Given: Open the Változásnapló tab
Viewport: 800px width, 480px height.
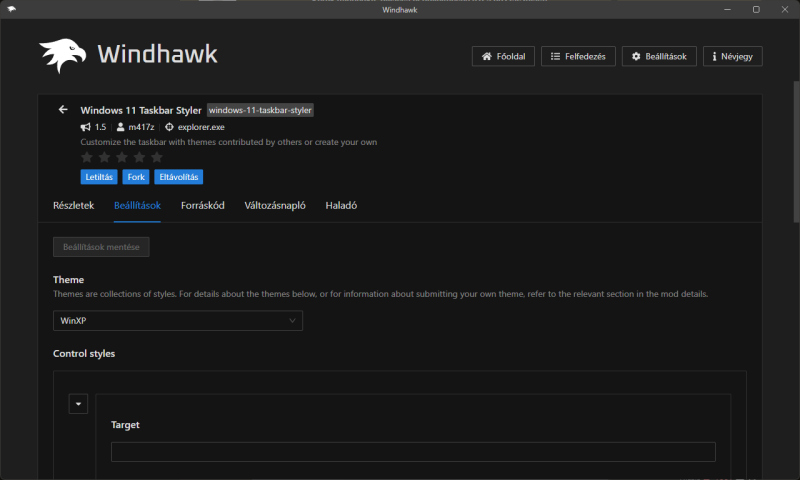Looking at the screenshot, I should [x=275, y=206].
